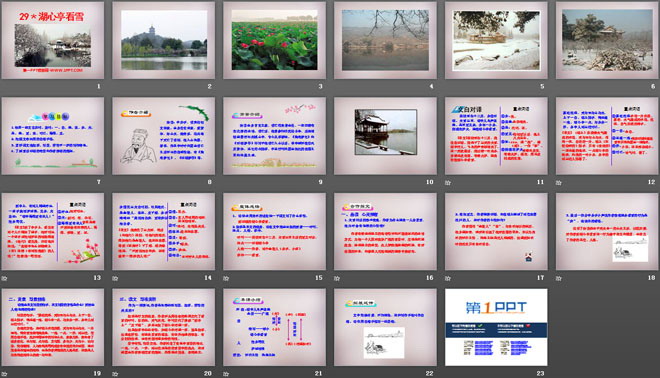Select slide 10 with the lake pavilion photo

(385, 136)
